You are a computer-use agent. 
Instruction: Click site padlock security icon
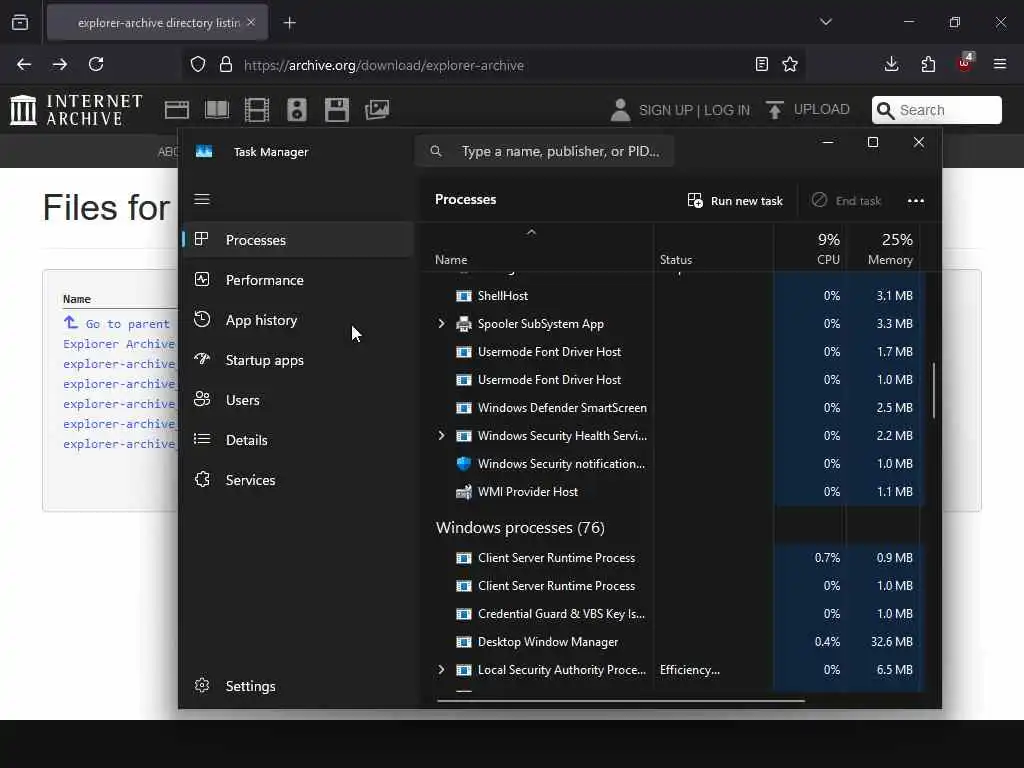(x=226, y=65)
